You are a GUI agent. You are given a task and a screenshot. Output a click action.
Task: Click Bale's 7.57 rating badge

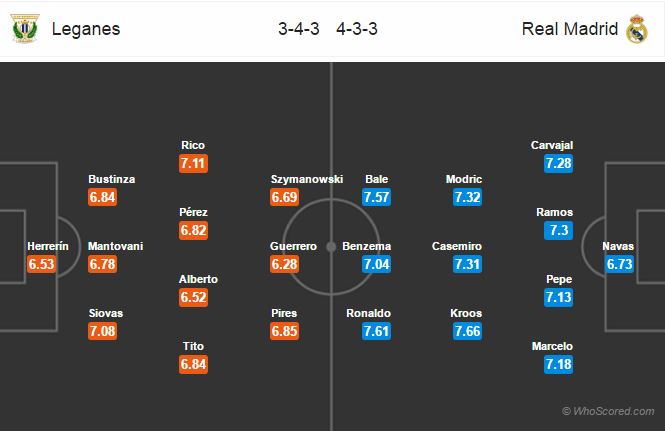tap(377, 197)
